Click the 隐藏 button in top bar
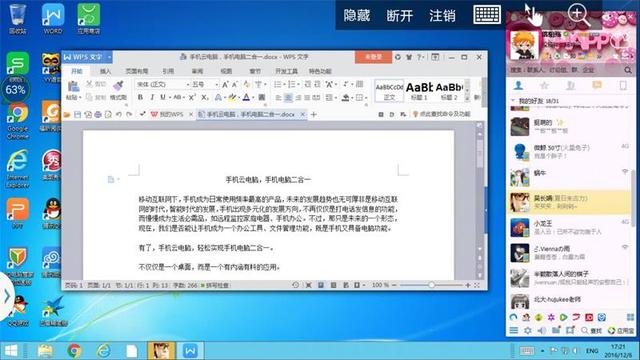The height and width of the screenshot is (360, 640). [x=357, y=16]
